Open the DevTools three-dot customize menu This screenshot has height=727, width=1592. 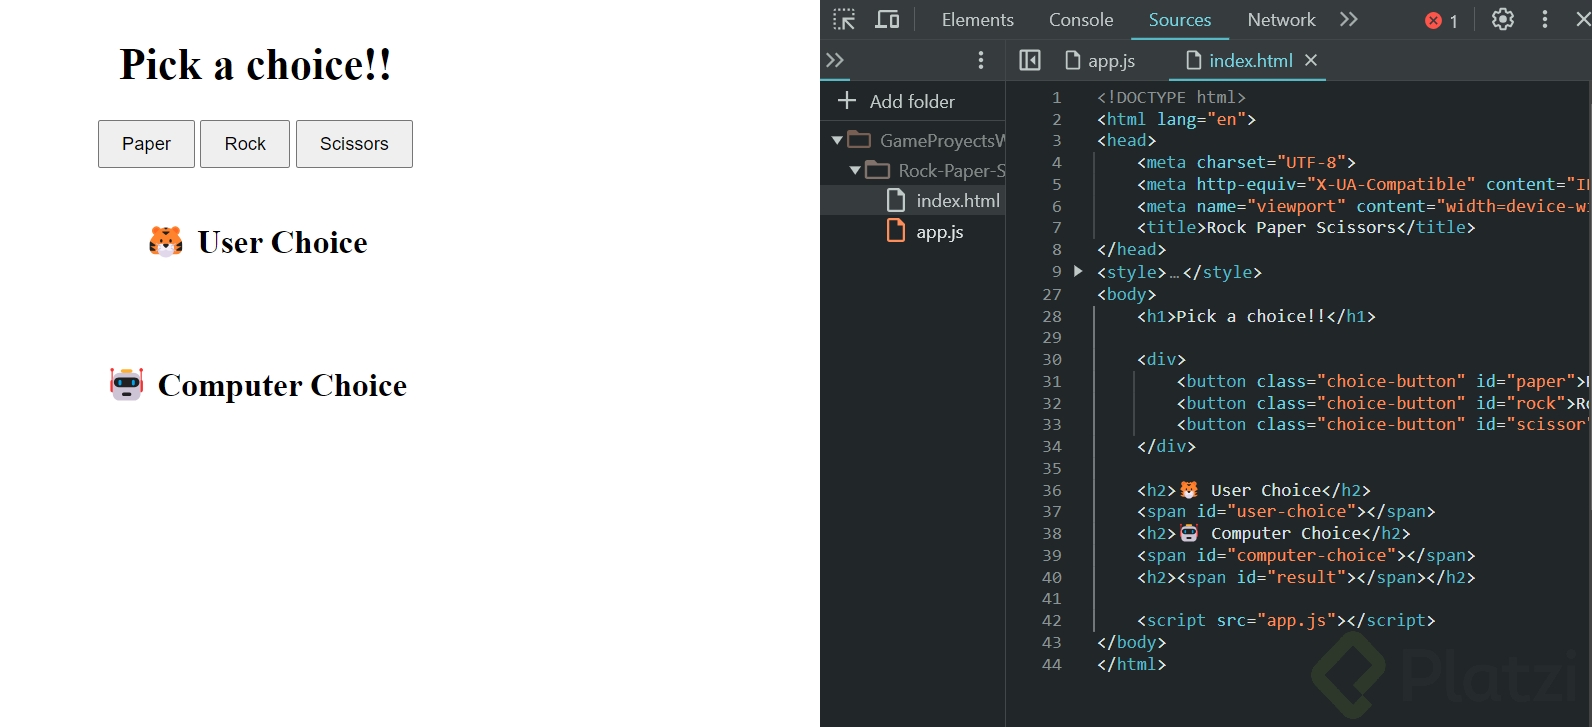1545,20
